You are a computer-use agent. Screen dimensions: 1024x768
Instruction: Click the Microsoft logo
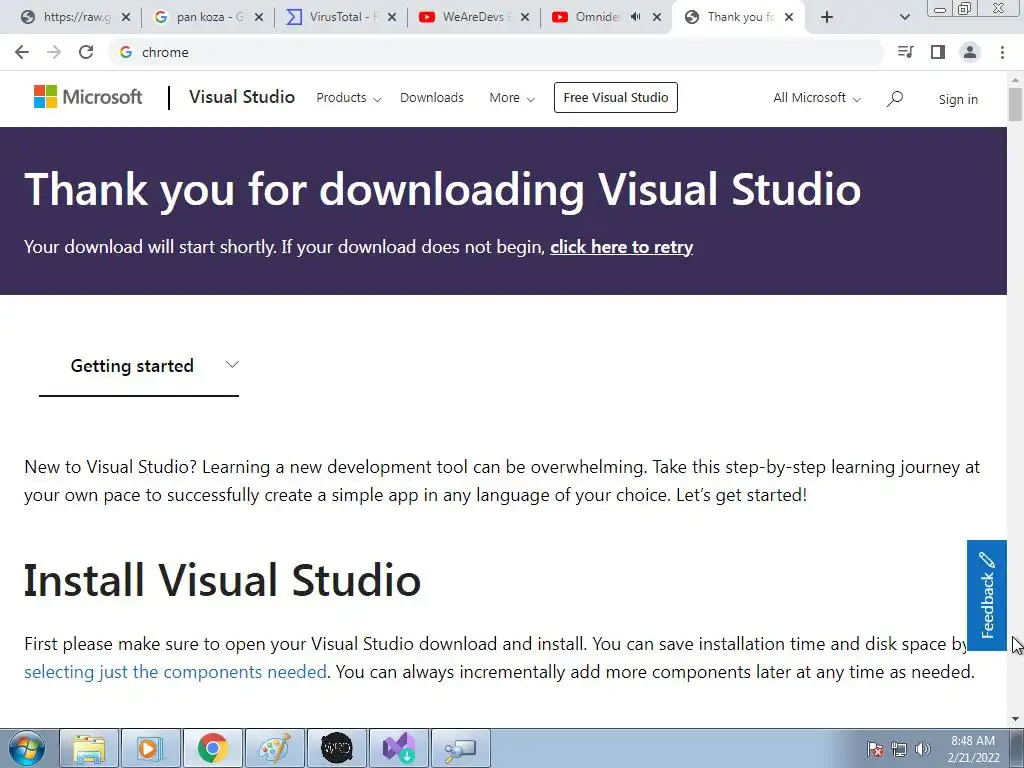click(x=88, y=97)
